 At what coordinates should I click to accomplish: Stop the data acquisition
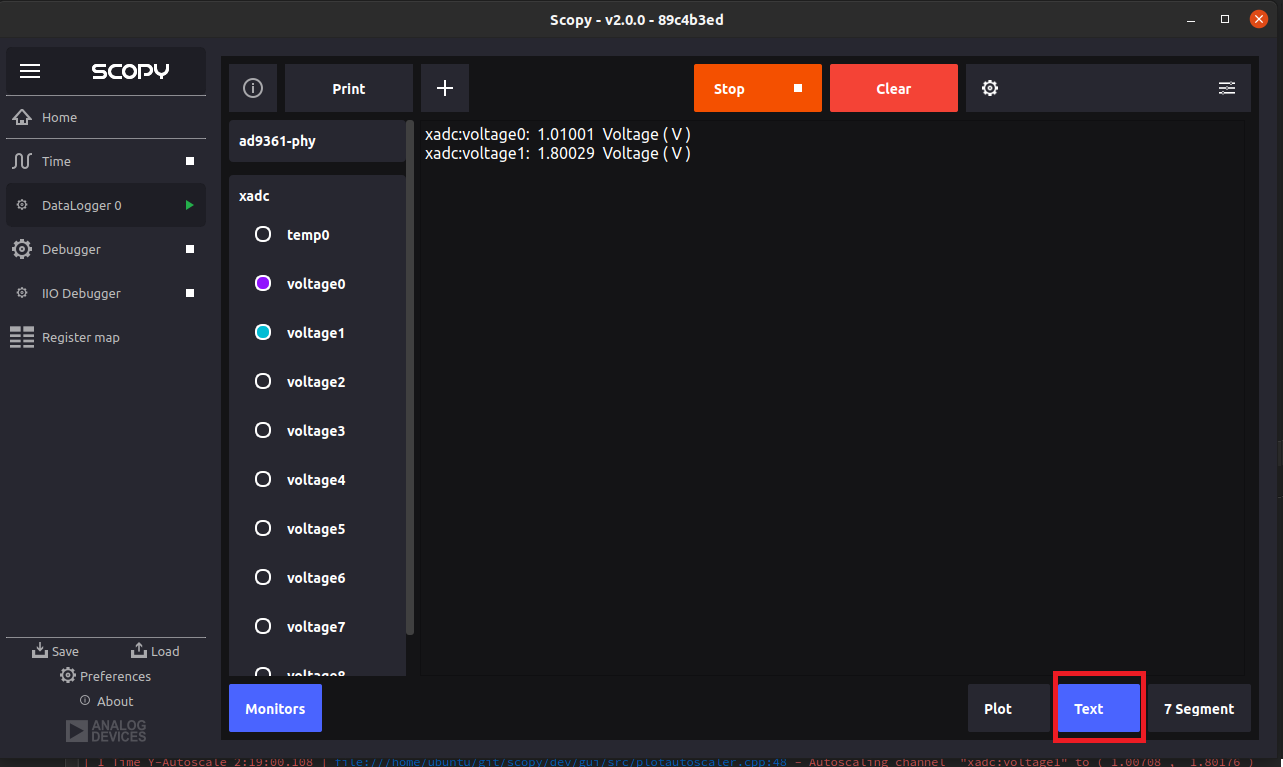click(x=758, y=88)
